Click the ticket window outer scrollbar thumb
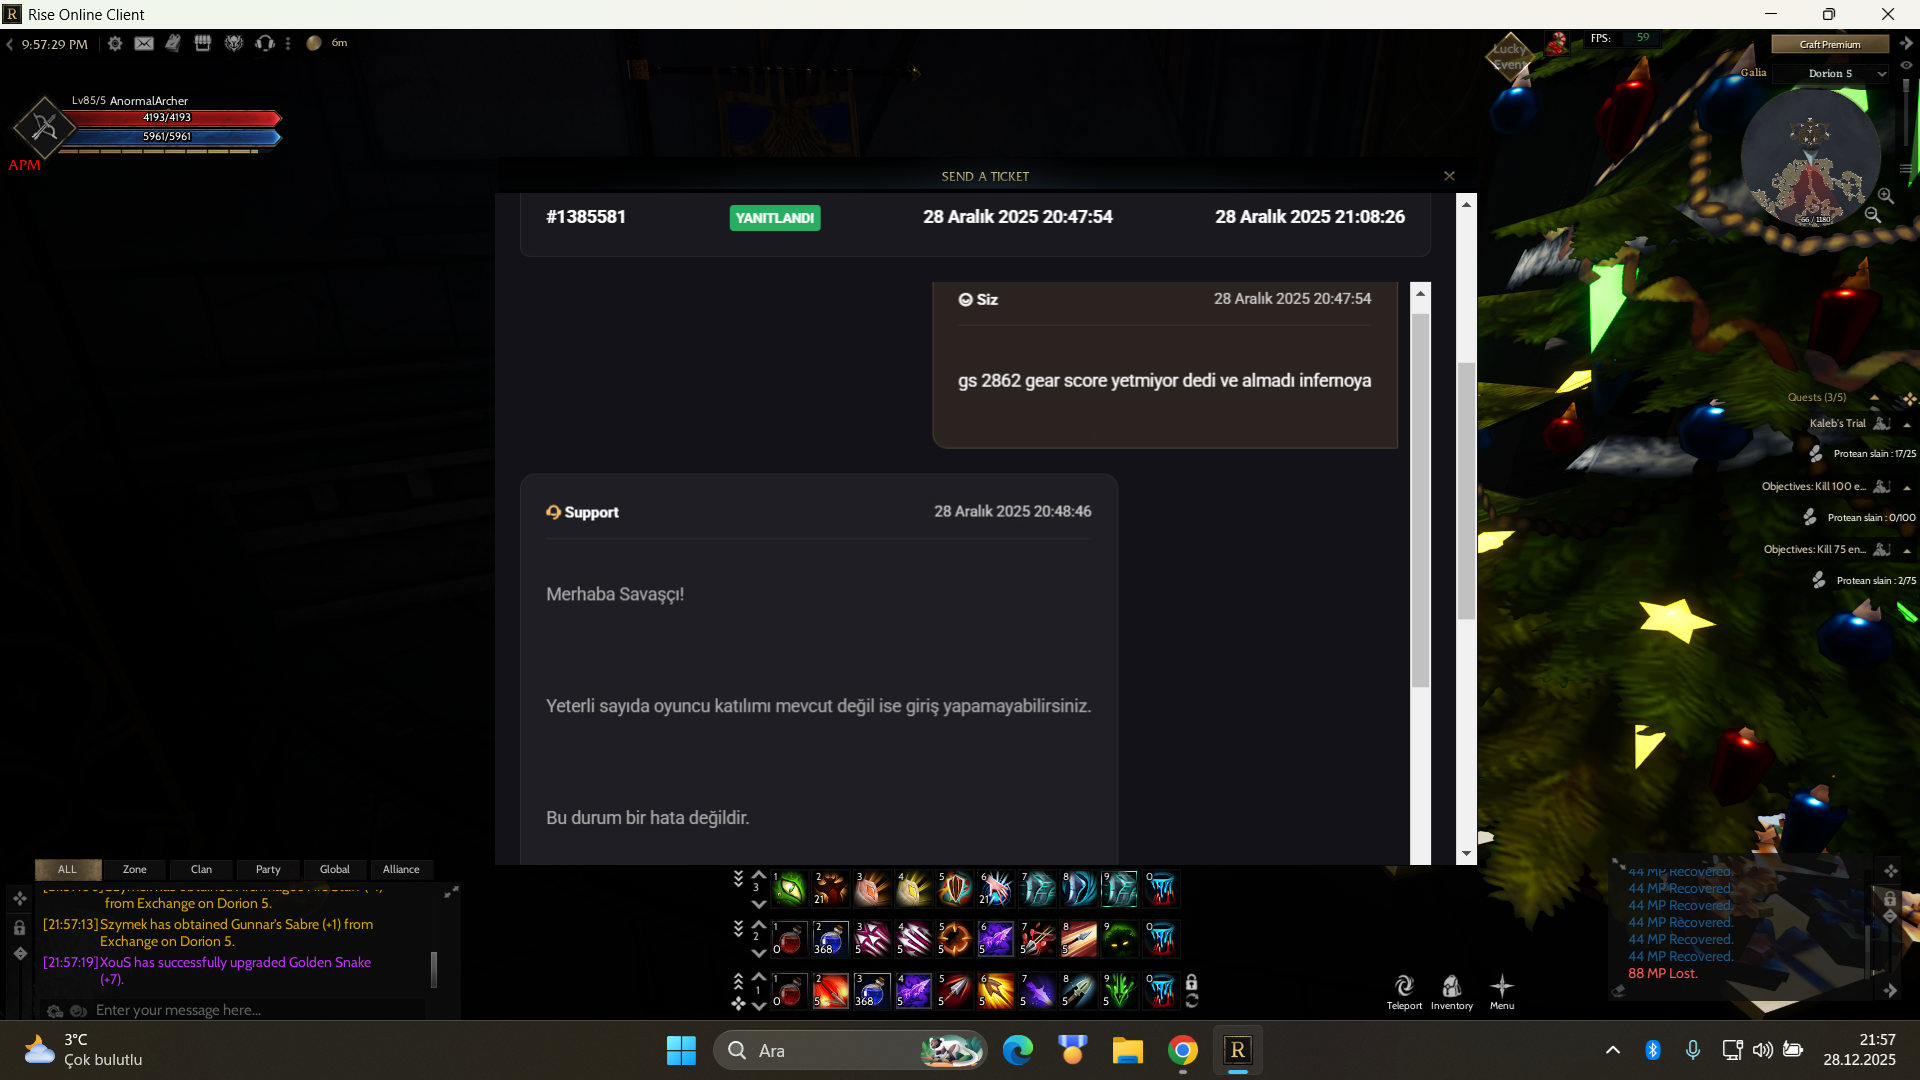The height and width of the screenshot is (1080, 1920). [1466, 490]
